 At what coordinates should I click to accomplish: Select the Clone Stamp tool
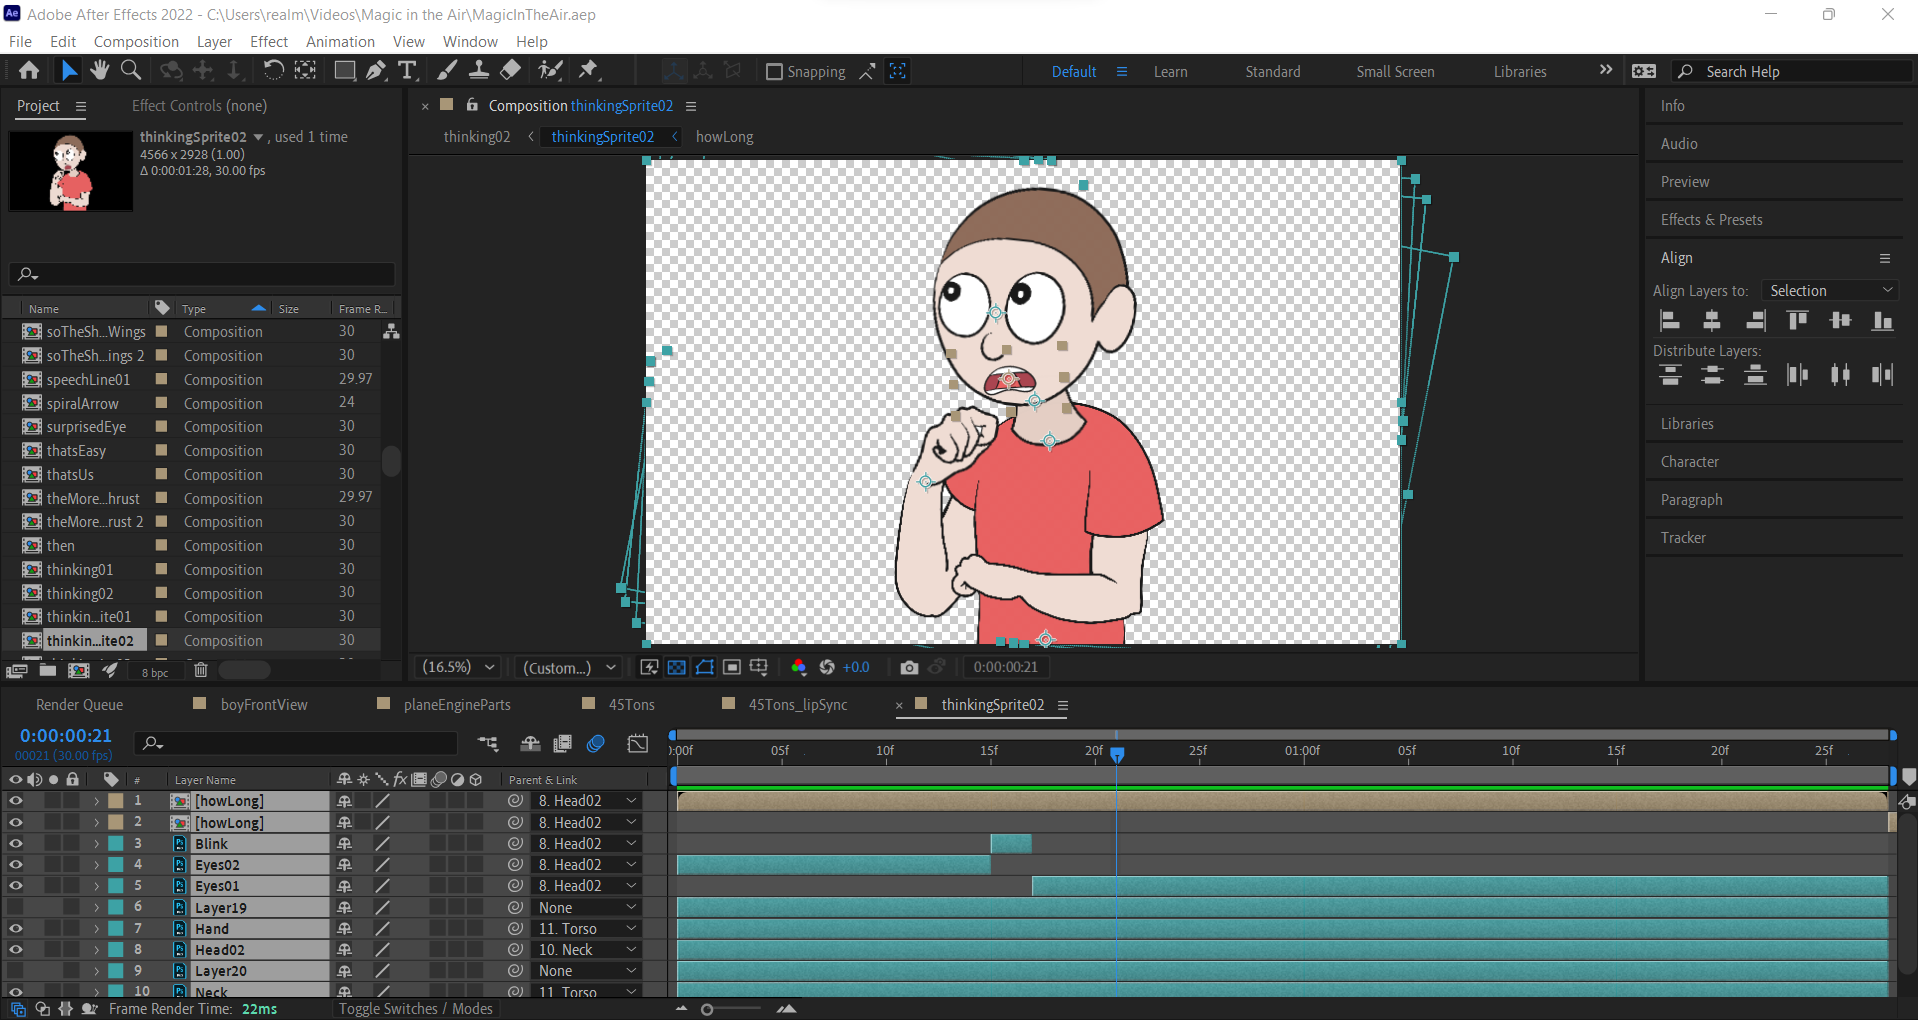click(x=479, y=70)
